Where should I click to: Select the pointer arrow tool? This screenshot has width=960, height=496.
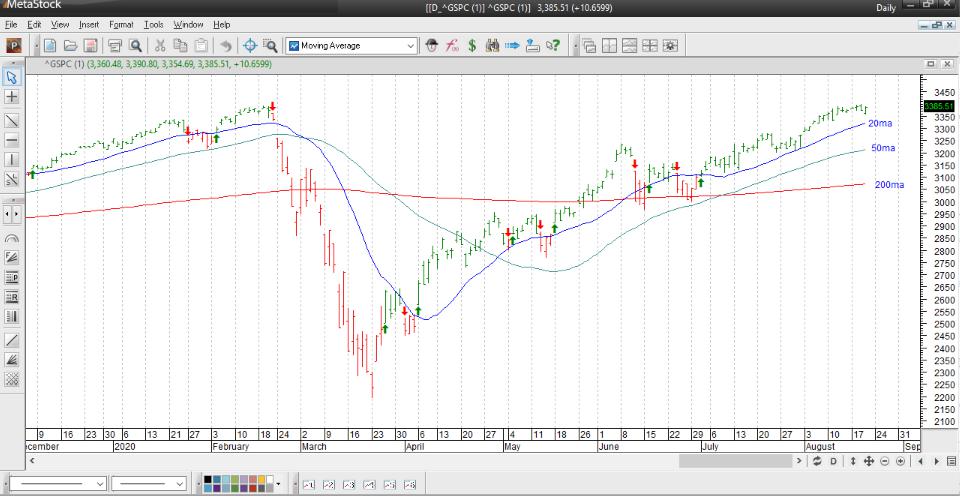[12, 77]
